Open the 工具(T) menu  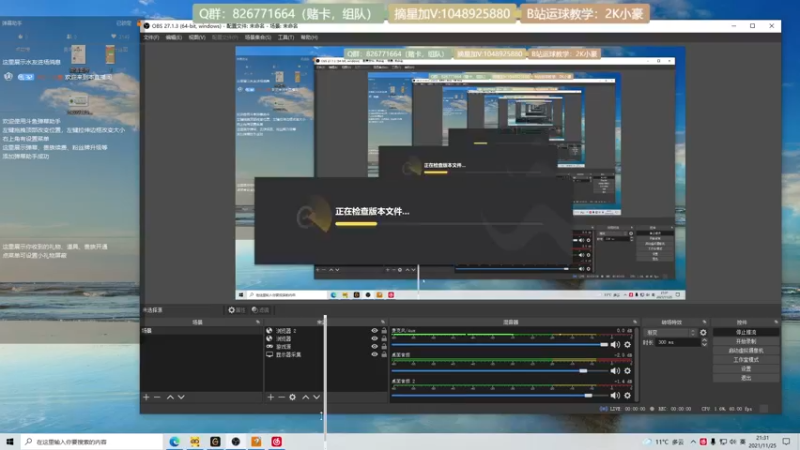(x=286, y=37)
